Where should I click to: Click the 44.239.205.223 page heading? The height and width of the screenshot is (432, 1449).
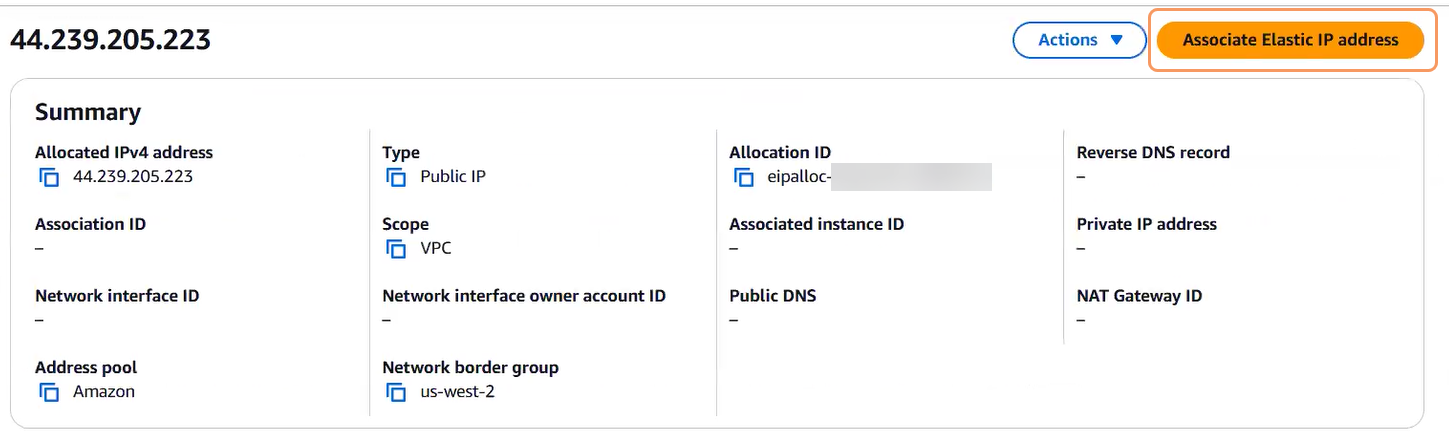(110, 40)
